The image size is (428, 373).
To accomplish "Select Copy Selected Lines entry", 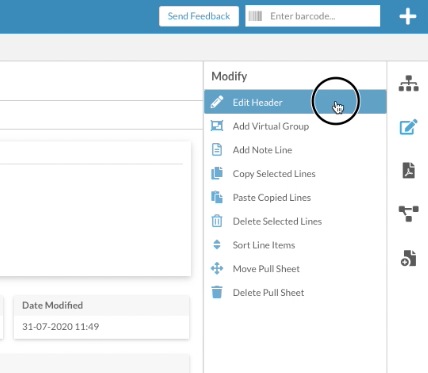I will tap(295, 173).
